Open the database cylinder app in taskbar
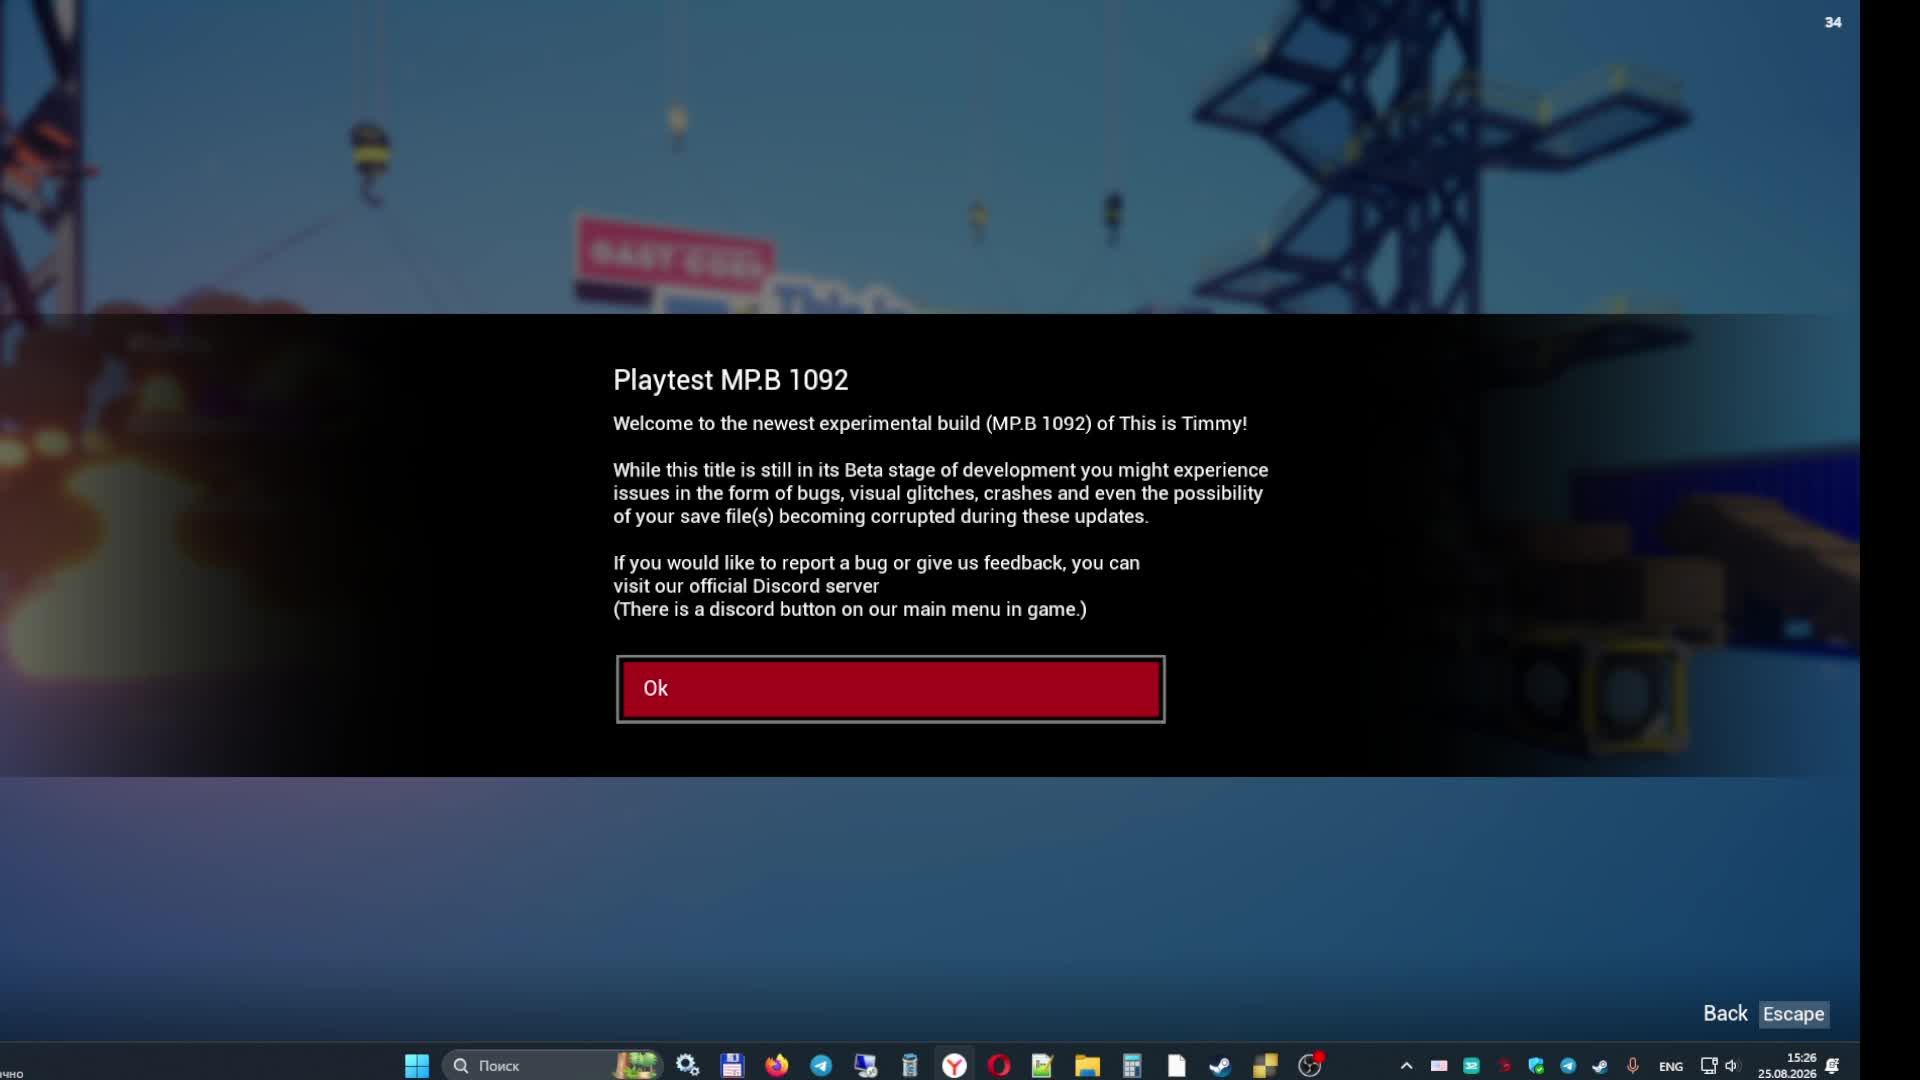Screen dimensions: 1920x1080 pyautogui.click(x=909, y=1066)
